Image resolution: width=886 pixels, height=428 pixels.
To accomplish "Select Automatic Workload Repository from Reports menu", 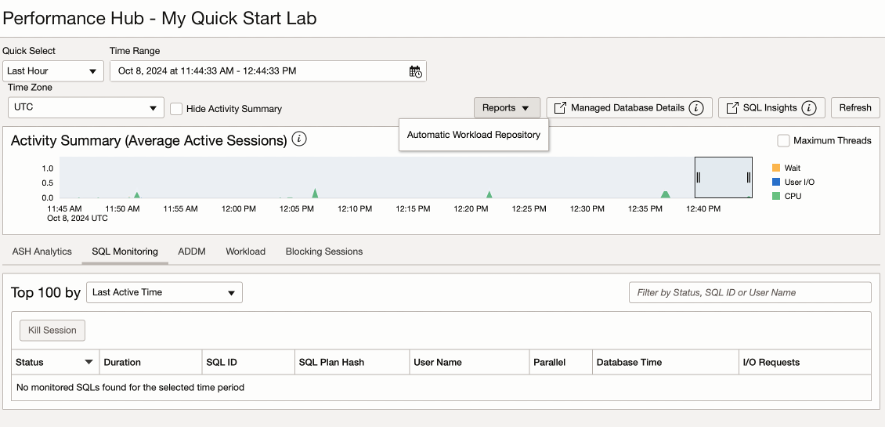I will 473,134.
